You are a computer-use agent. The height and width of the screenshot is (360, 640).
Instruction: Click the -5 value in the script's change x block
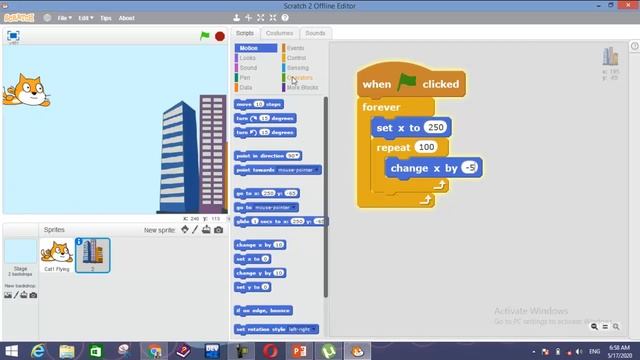tap(470, 167)
